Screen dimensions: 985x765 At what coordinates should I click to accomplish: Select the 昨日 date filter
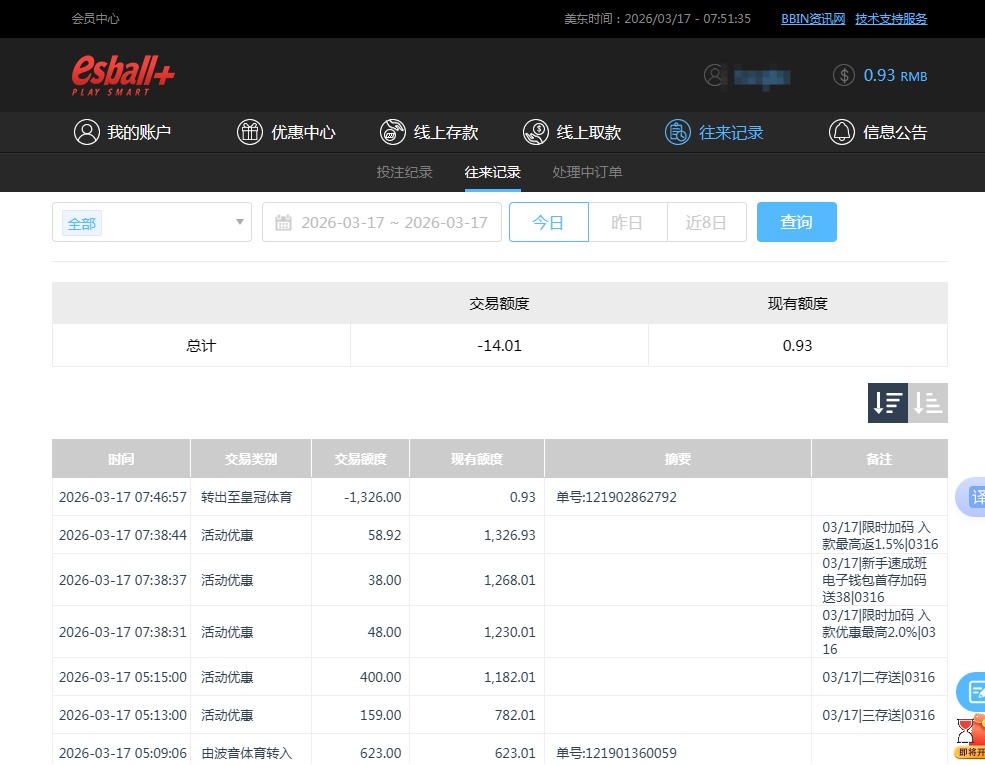[627, 222]
